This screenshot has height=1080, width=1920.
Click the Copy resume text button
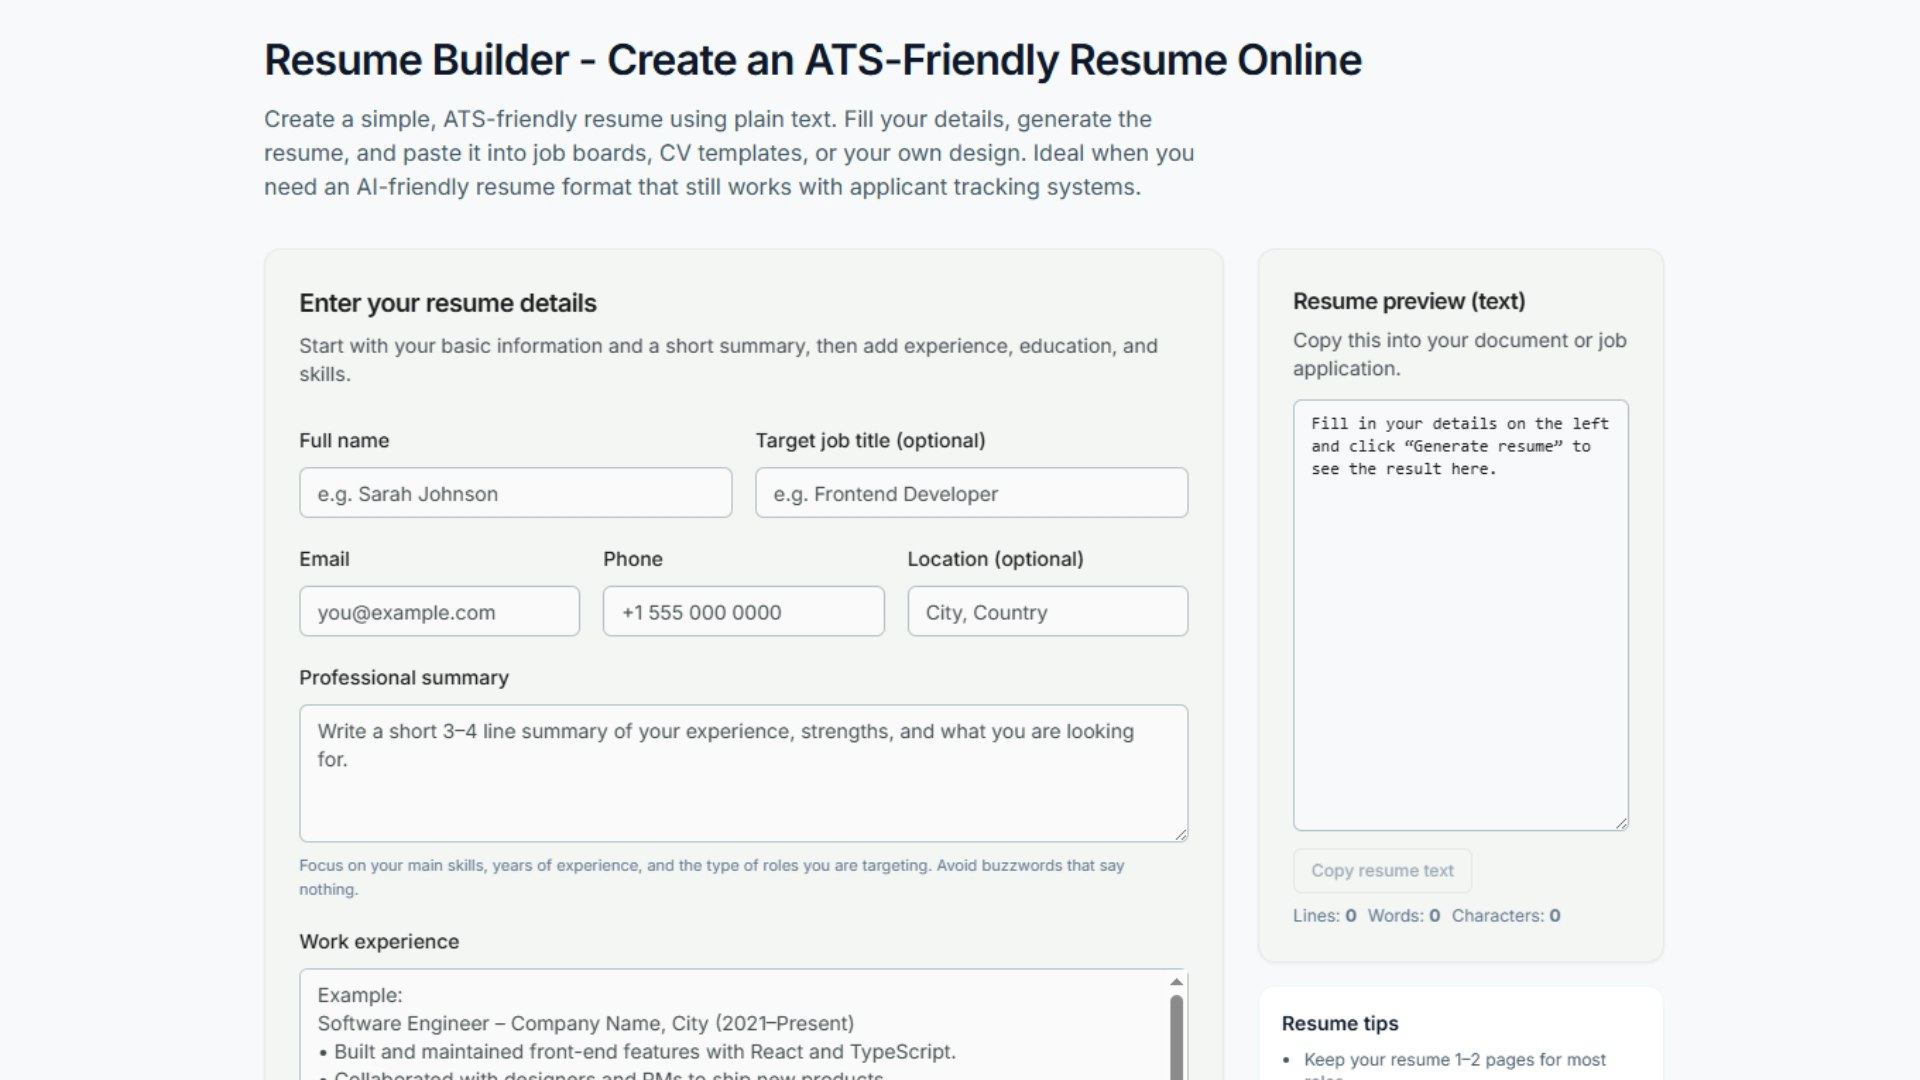pos(1381,870)
